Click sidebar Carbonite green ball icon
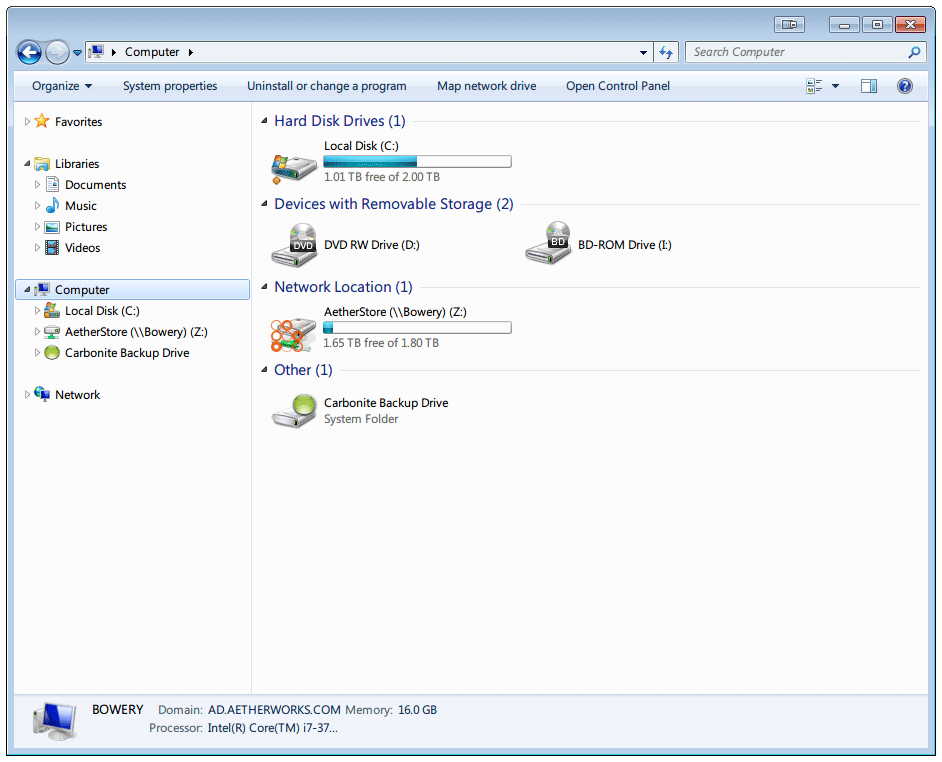Image resolution: width=942 pixels, height=762 pixels. tap(52, 353)
